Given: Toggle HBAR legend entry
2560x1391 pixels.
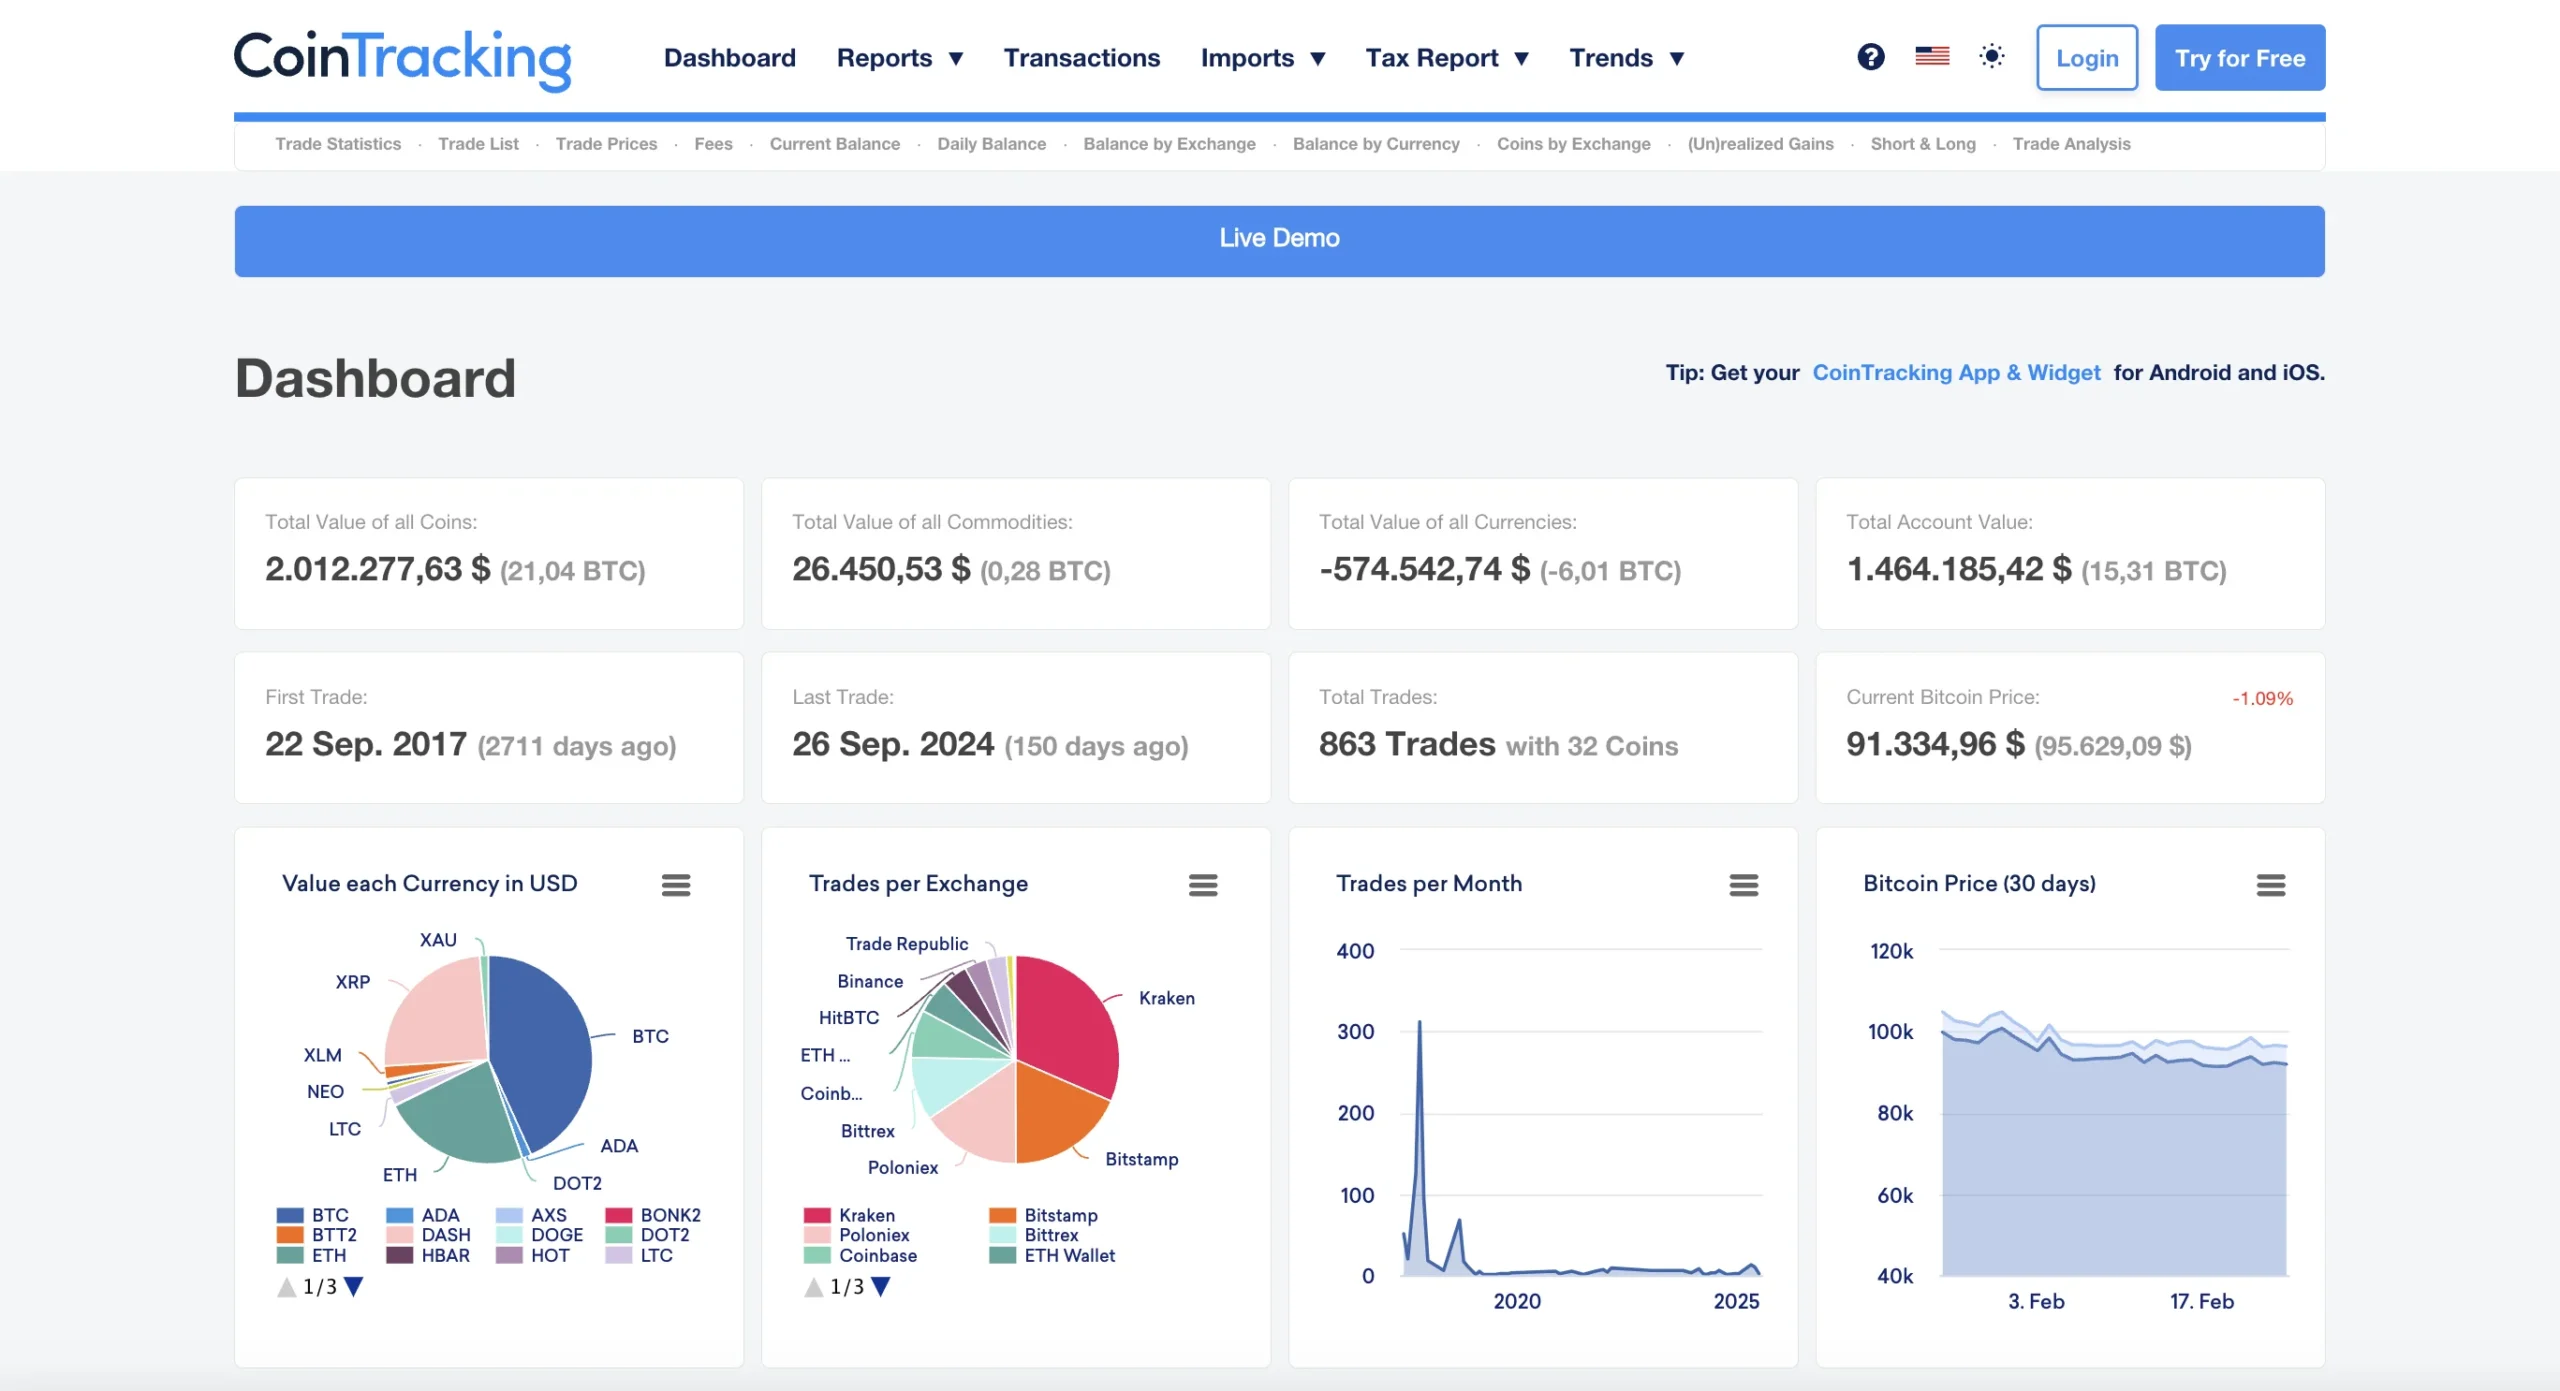Looking at the screenshot, I should (x=429, y=1255).
